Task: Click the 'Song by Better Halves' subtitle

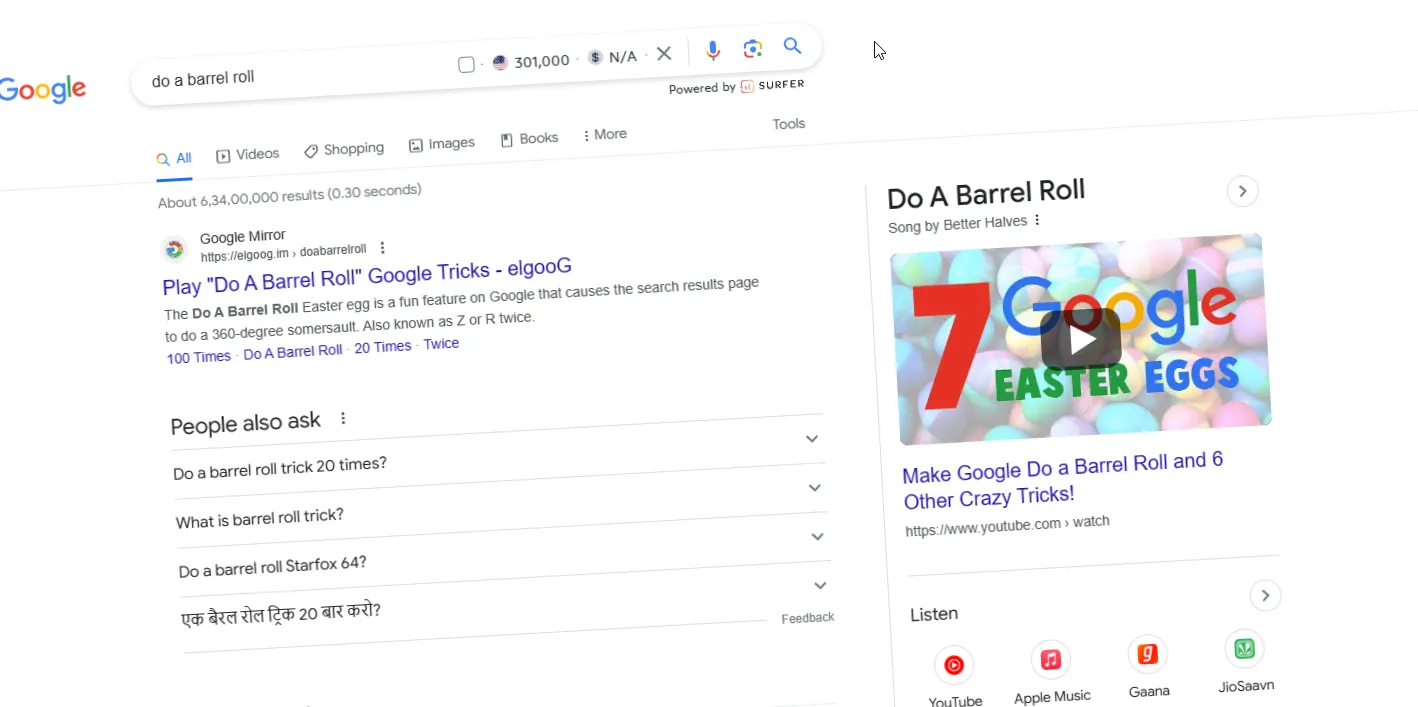Action: click(957, 224)
